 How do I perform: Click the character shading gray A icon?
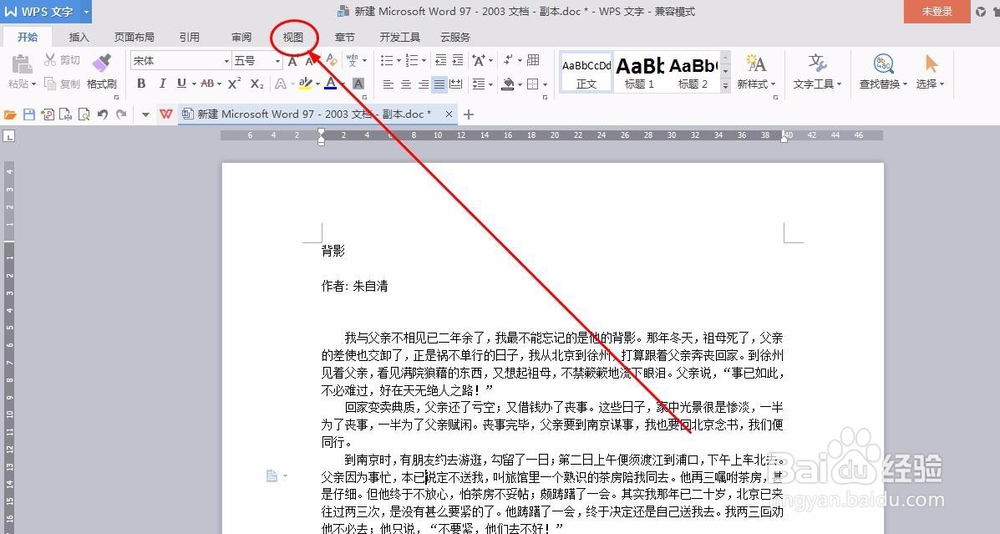tap(358, 84)
